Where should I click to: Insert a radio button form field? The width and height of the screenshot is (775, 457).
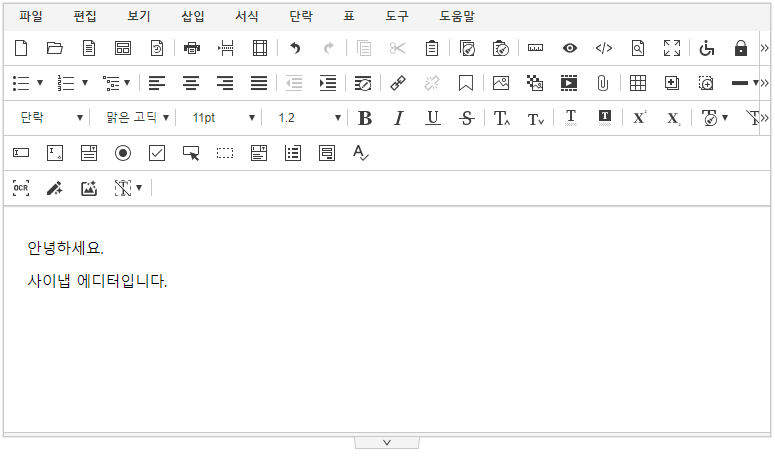click(x=123, y=153)
